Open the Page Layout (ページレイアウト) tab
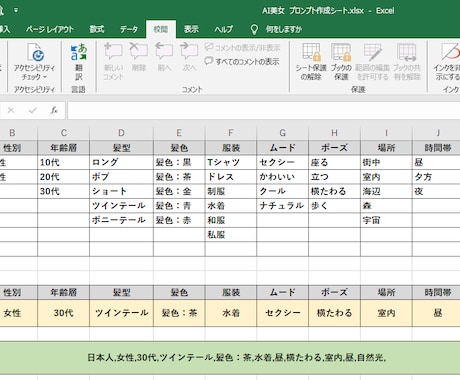The image size is (460, 380). pyautogui.click(x=50, y=29)
